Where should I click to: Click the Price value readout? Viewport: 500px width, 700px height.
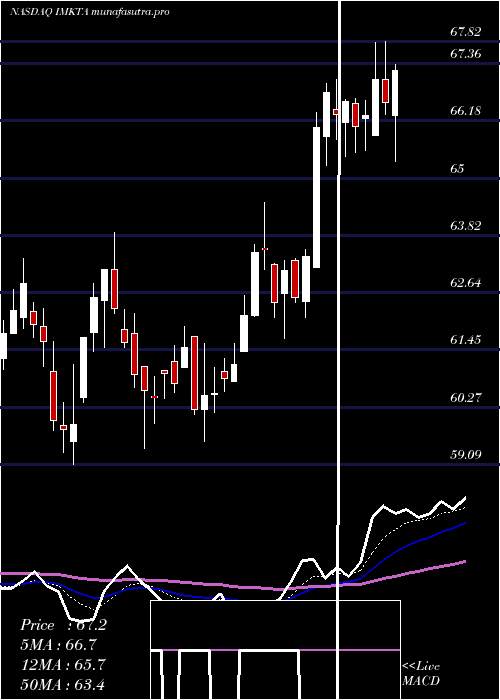(63, 625)
